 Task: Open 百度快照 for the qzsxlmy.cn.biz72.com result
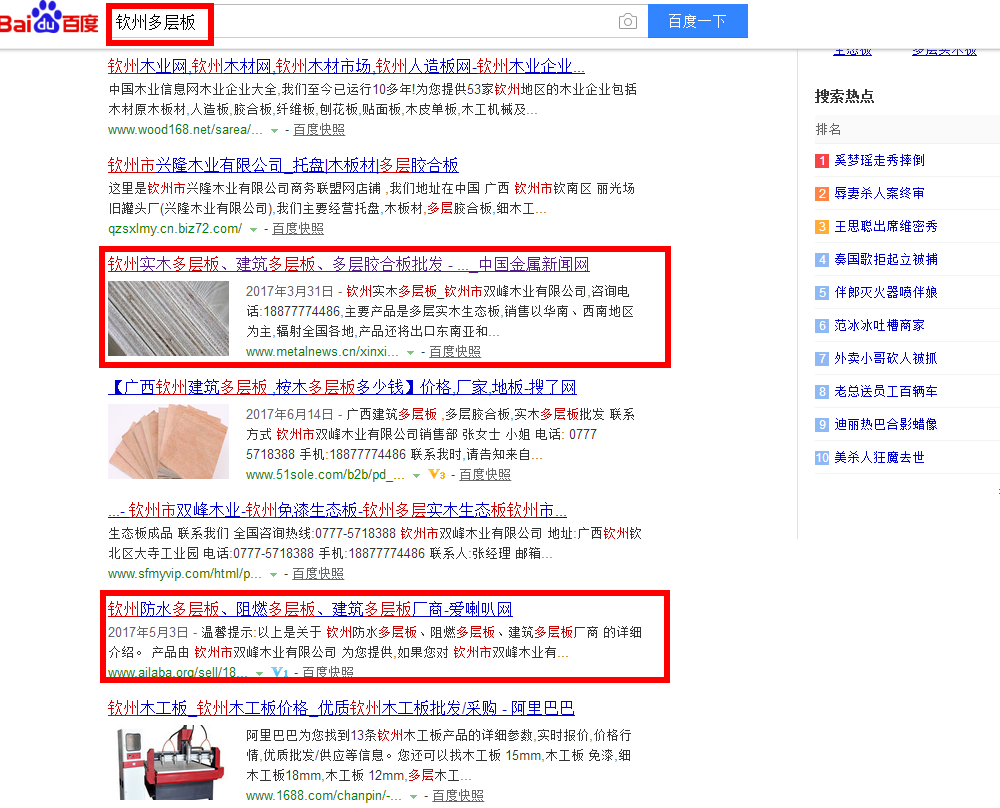tap(298, 228)
